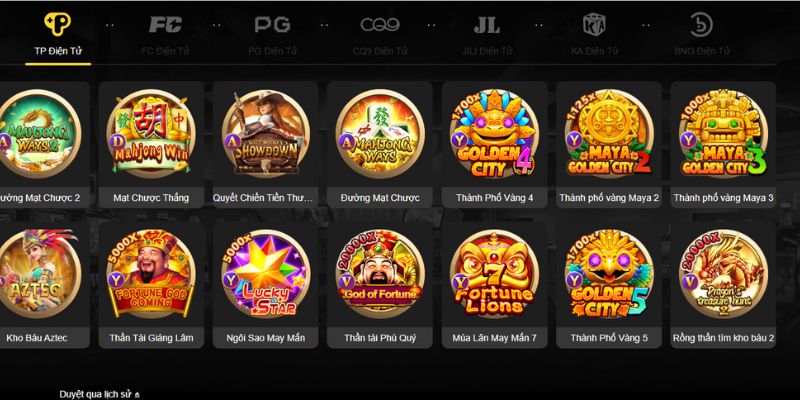Open the Mahjong Win game icon
The image size is (800, 400).
[x=151, y=134]
